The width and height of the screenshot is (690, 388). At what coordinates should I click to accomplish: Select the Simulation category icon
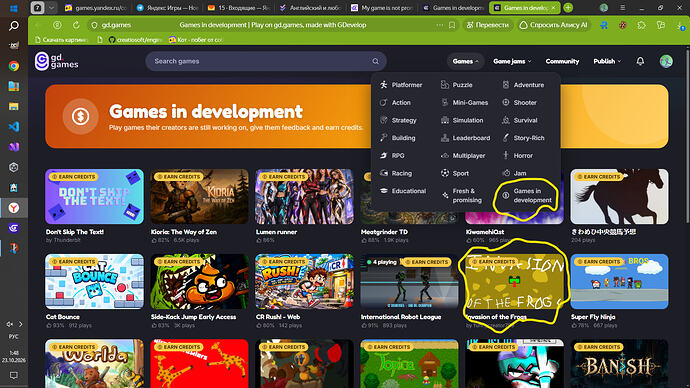point(445,120)
